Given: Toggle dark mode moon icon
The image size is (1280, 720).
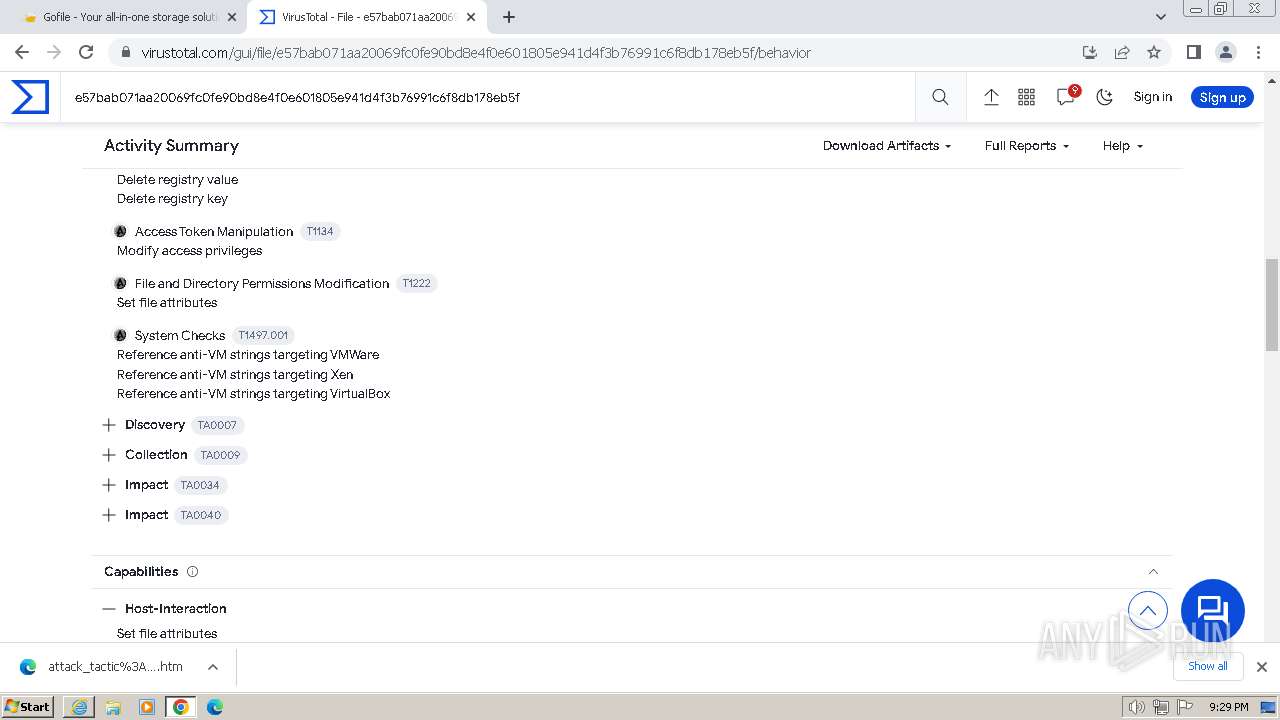Looking at the screenshot, I should pyautogui.click(x=1104, y=97).
